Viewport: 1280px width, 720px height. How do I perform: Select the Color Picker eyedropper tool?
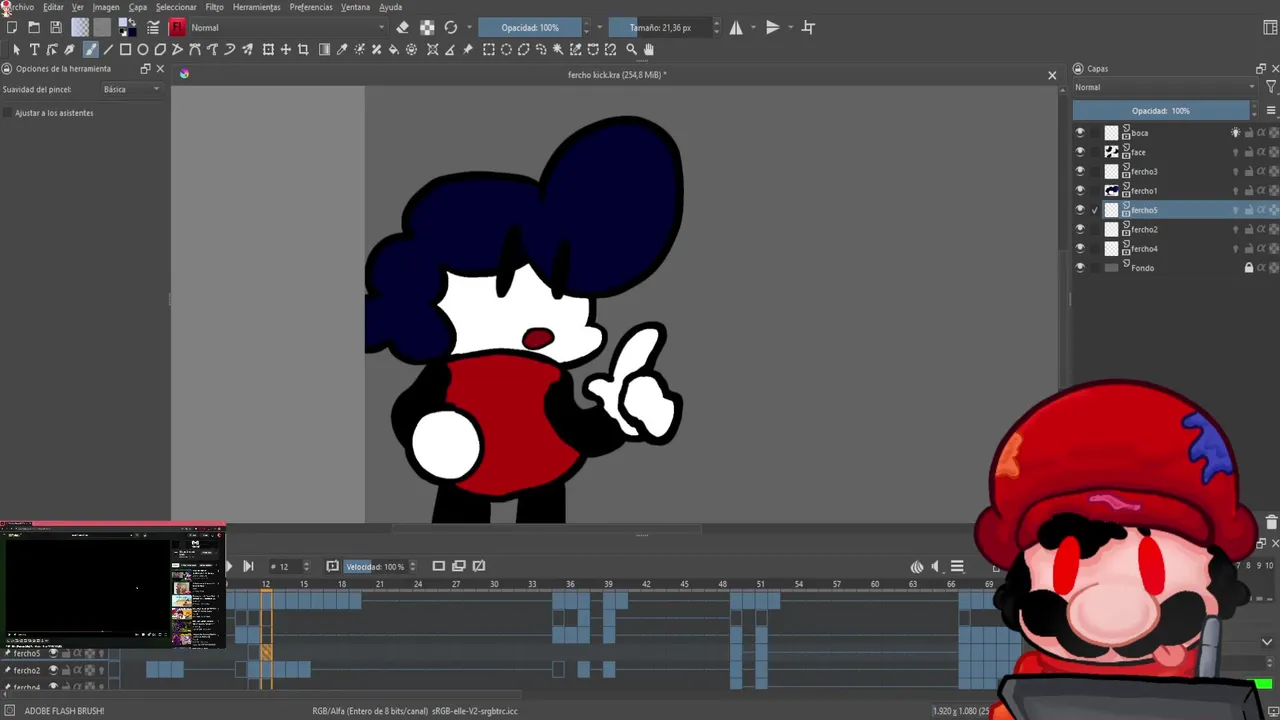(x=342, y=49)
